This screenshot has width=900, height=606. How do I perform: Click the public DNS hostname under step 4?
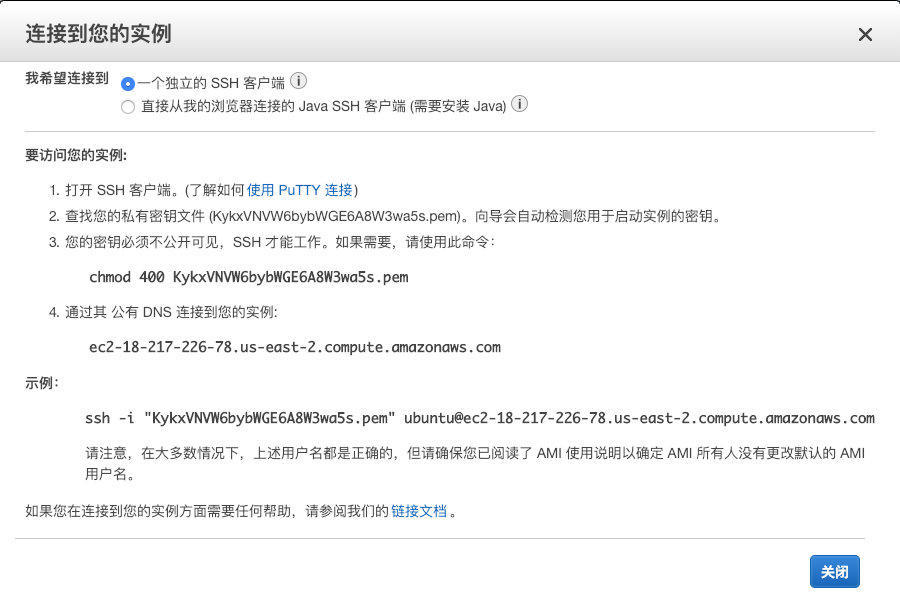295,347
